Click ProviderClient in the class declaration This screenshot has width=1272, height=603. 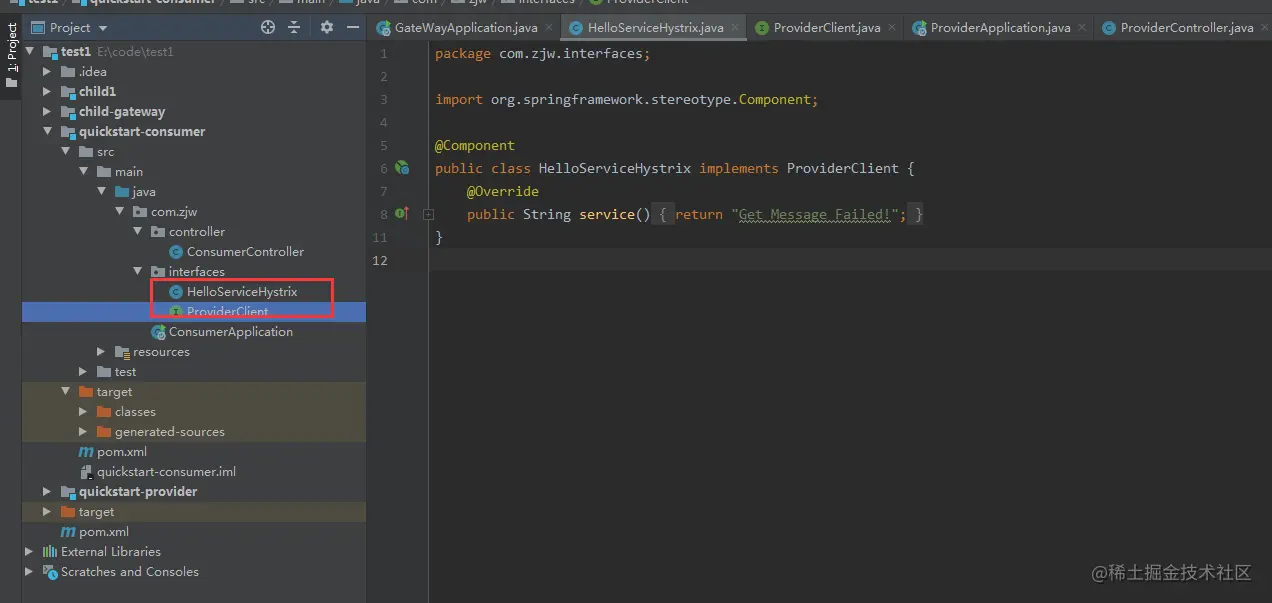(842, 168)
